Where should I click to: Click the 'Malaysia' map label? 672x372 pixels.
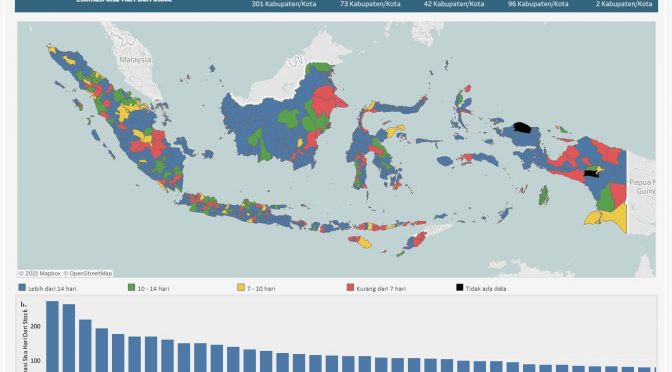[x=135, y=60]
